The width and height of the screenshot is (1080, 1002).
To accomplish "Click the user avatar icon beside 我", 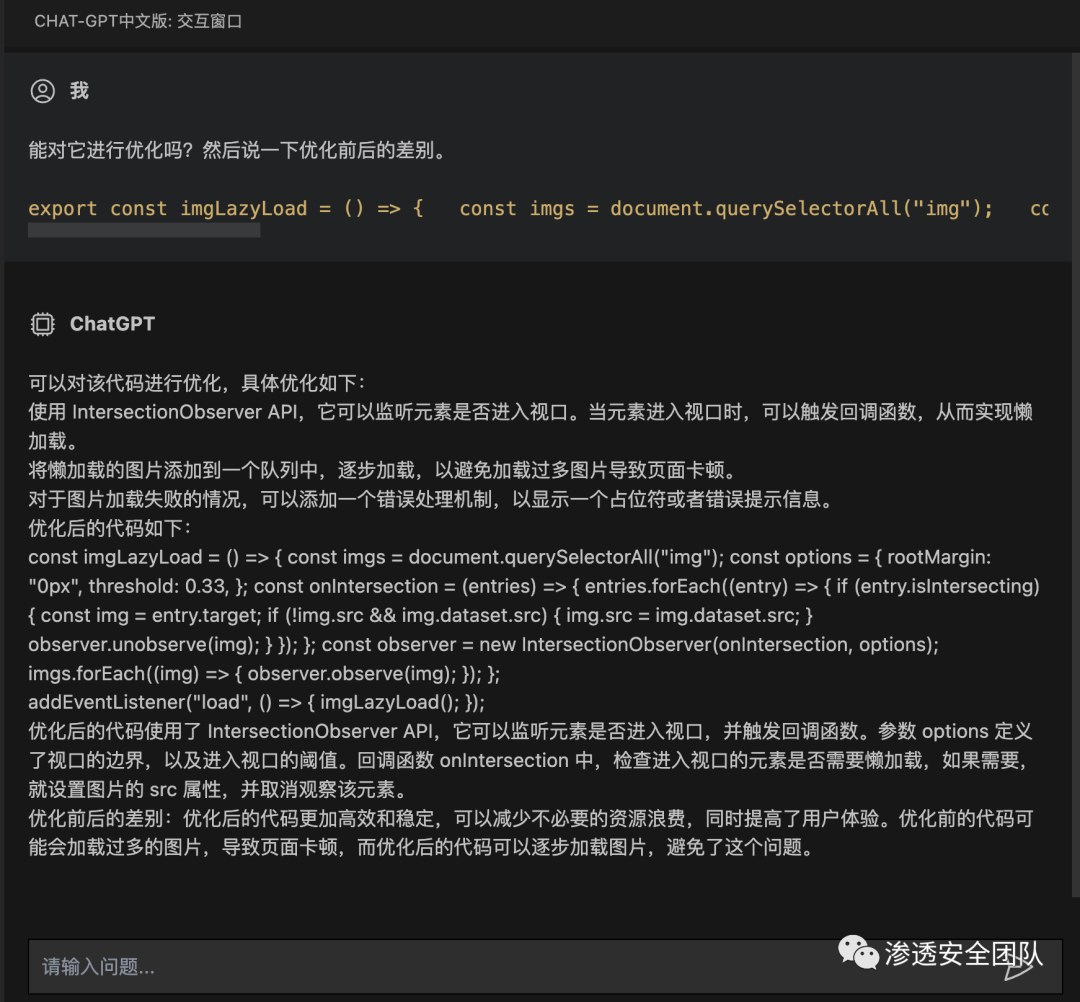I will 43,91.
